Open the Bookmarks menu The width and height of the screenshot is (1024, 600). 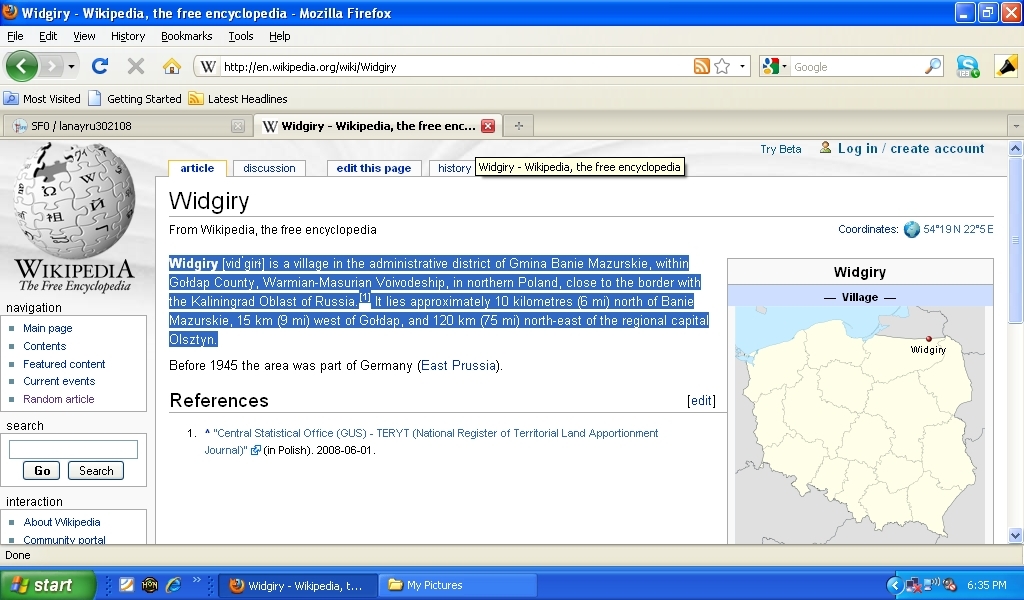(x=186, y=36)
